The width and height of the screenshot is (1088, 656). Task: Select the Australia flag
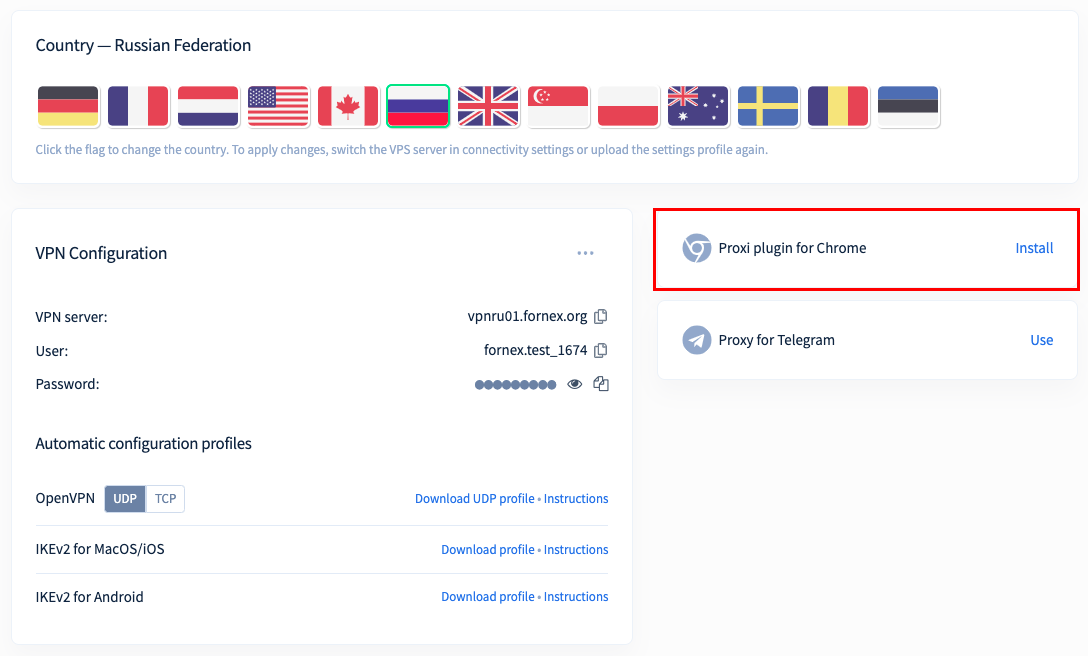click(x=698, y=106)
